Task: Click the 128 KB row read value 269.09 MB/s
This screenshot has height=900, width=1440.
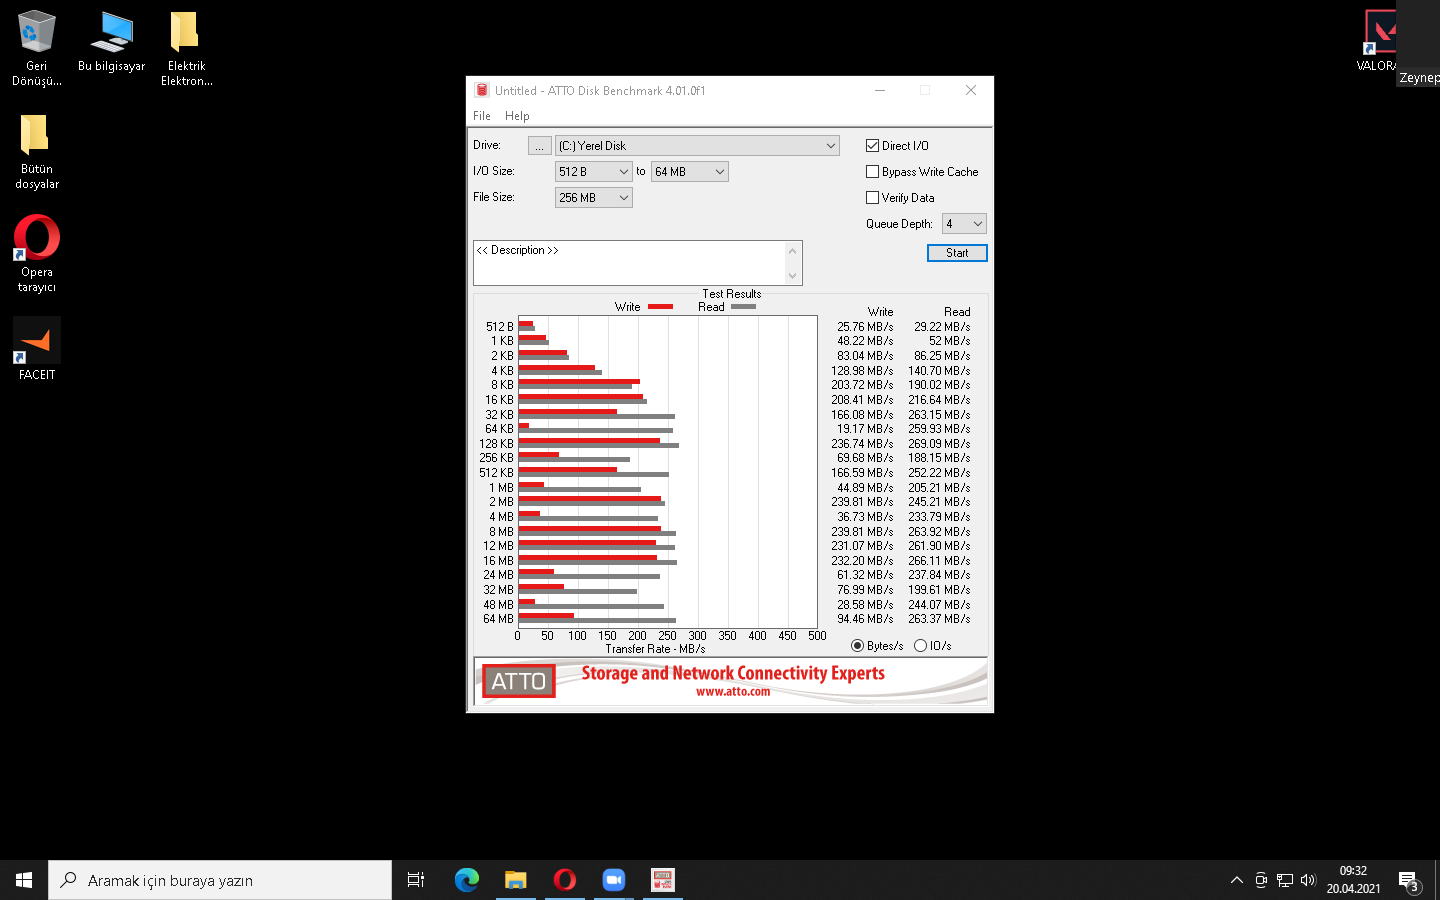Action: point(939,444)
